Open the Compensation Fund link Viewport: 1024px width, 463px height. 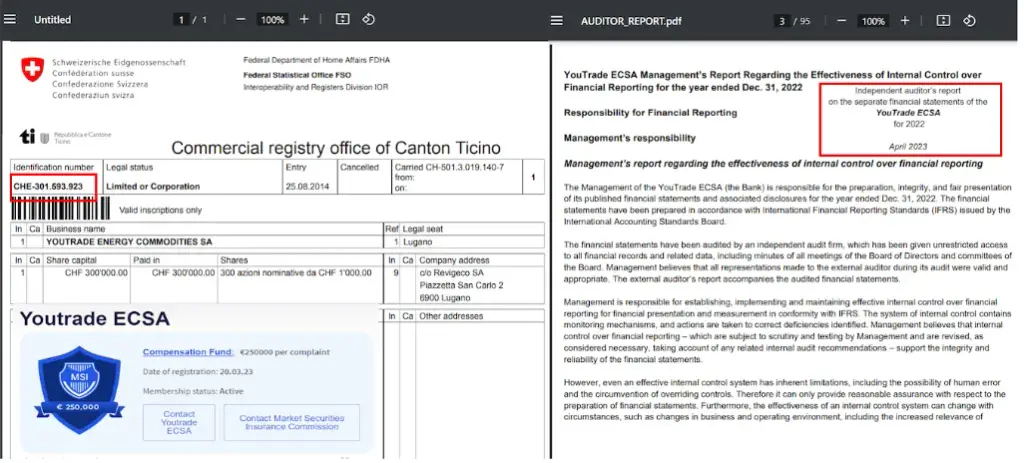pos(187,352)
